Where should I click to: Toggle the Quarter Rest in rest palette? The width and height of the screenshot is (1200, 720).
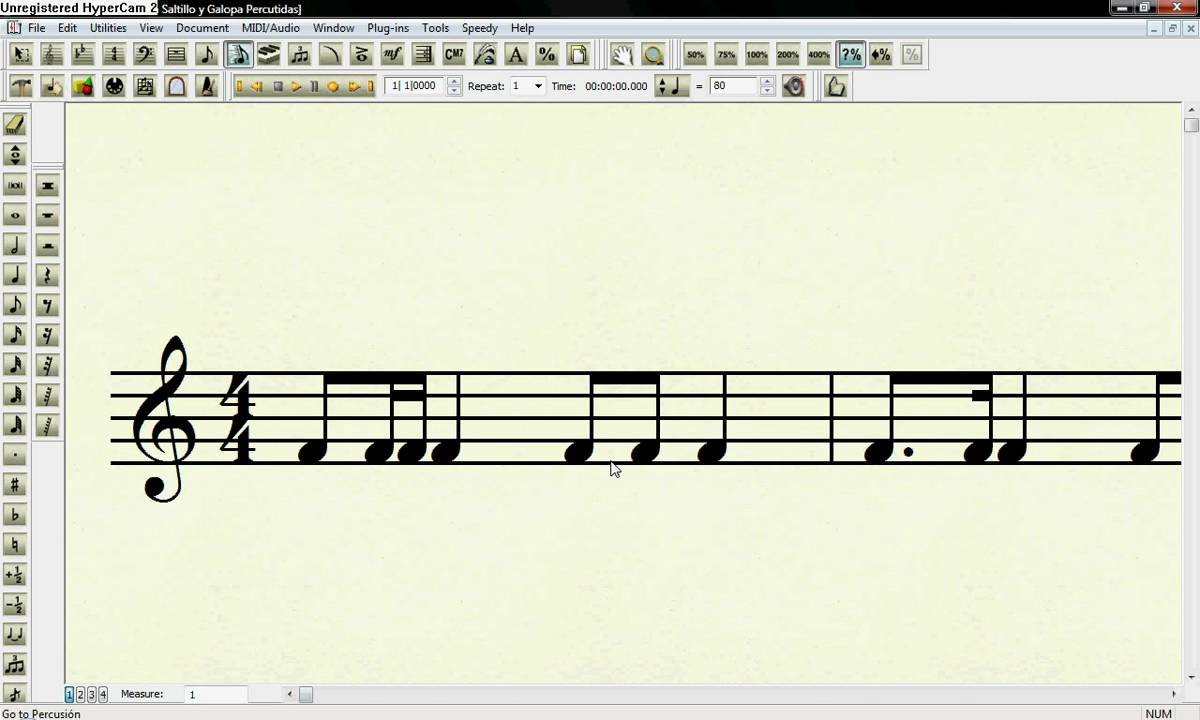click(47, 275)
